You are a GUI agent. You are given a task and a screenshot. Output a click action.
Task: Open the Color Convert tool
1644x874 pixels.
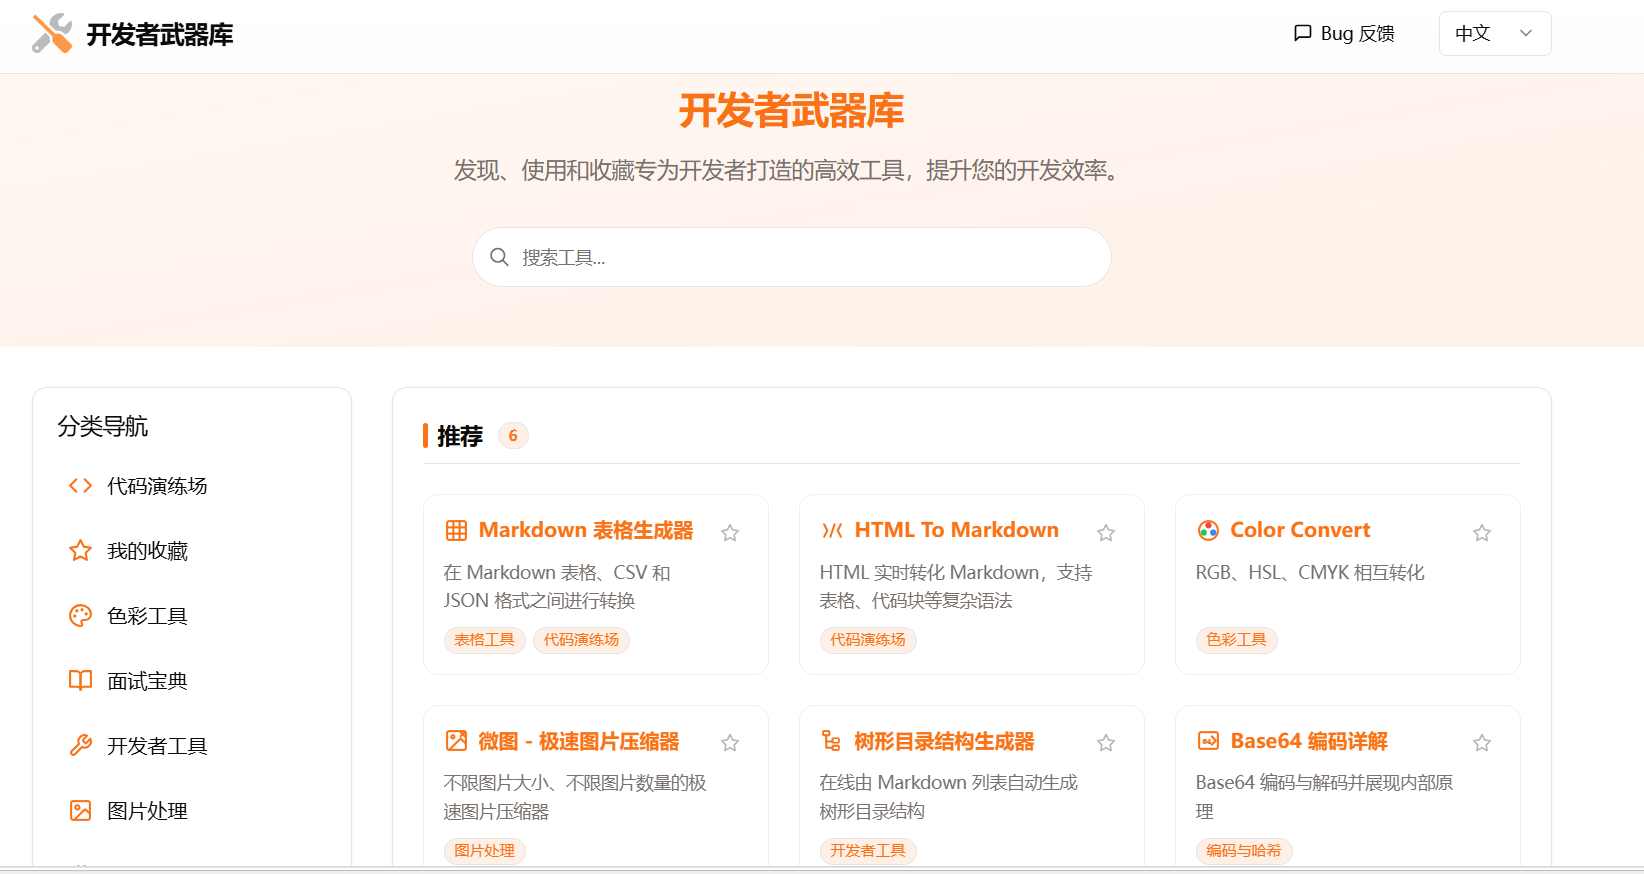pyautogui.click(x=1300, y=530)
